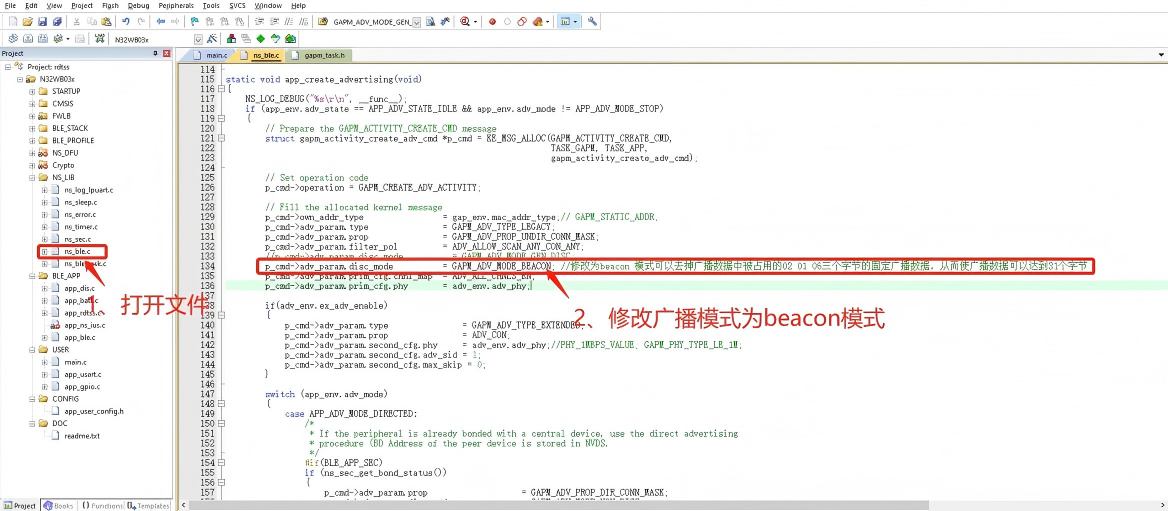The width and height of the screenshot is (1168, 511).
Task: Open the Peripherals menu
Action: (x=176, y=5)
